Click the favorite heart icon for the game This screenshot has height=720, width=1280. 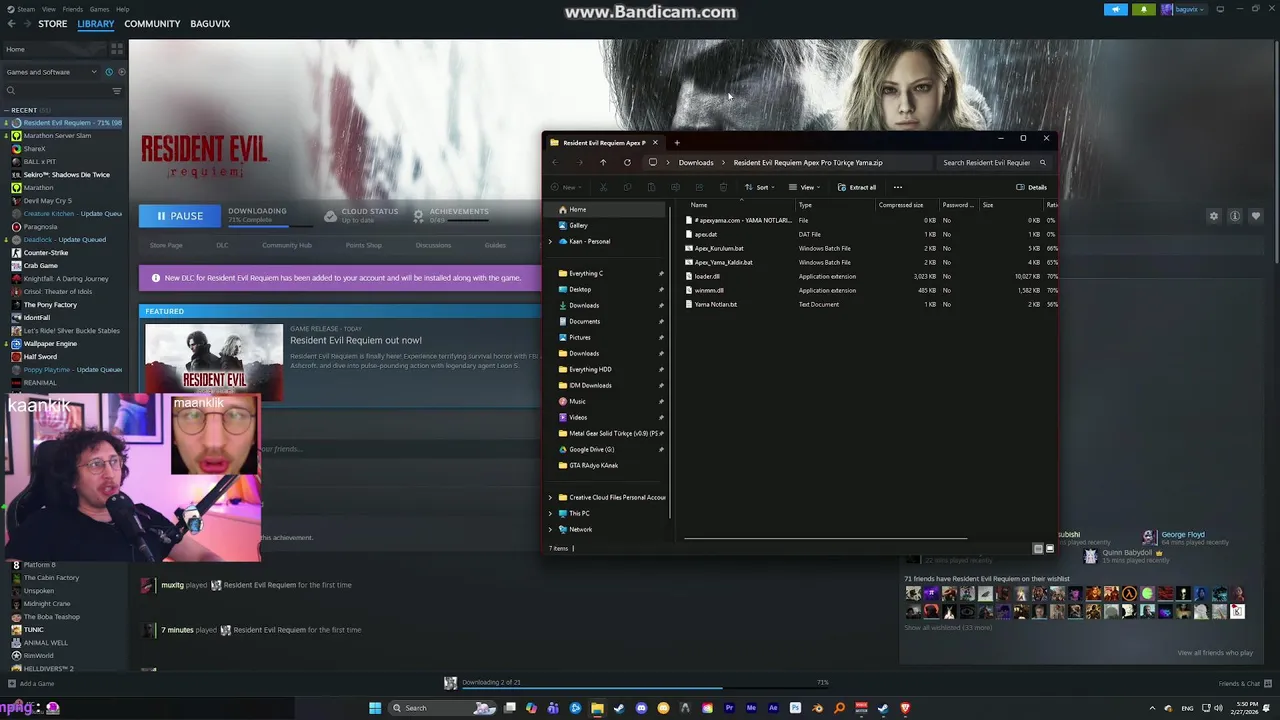tap(1256, 216)
